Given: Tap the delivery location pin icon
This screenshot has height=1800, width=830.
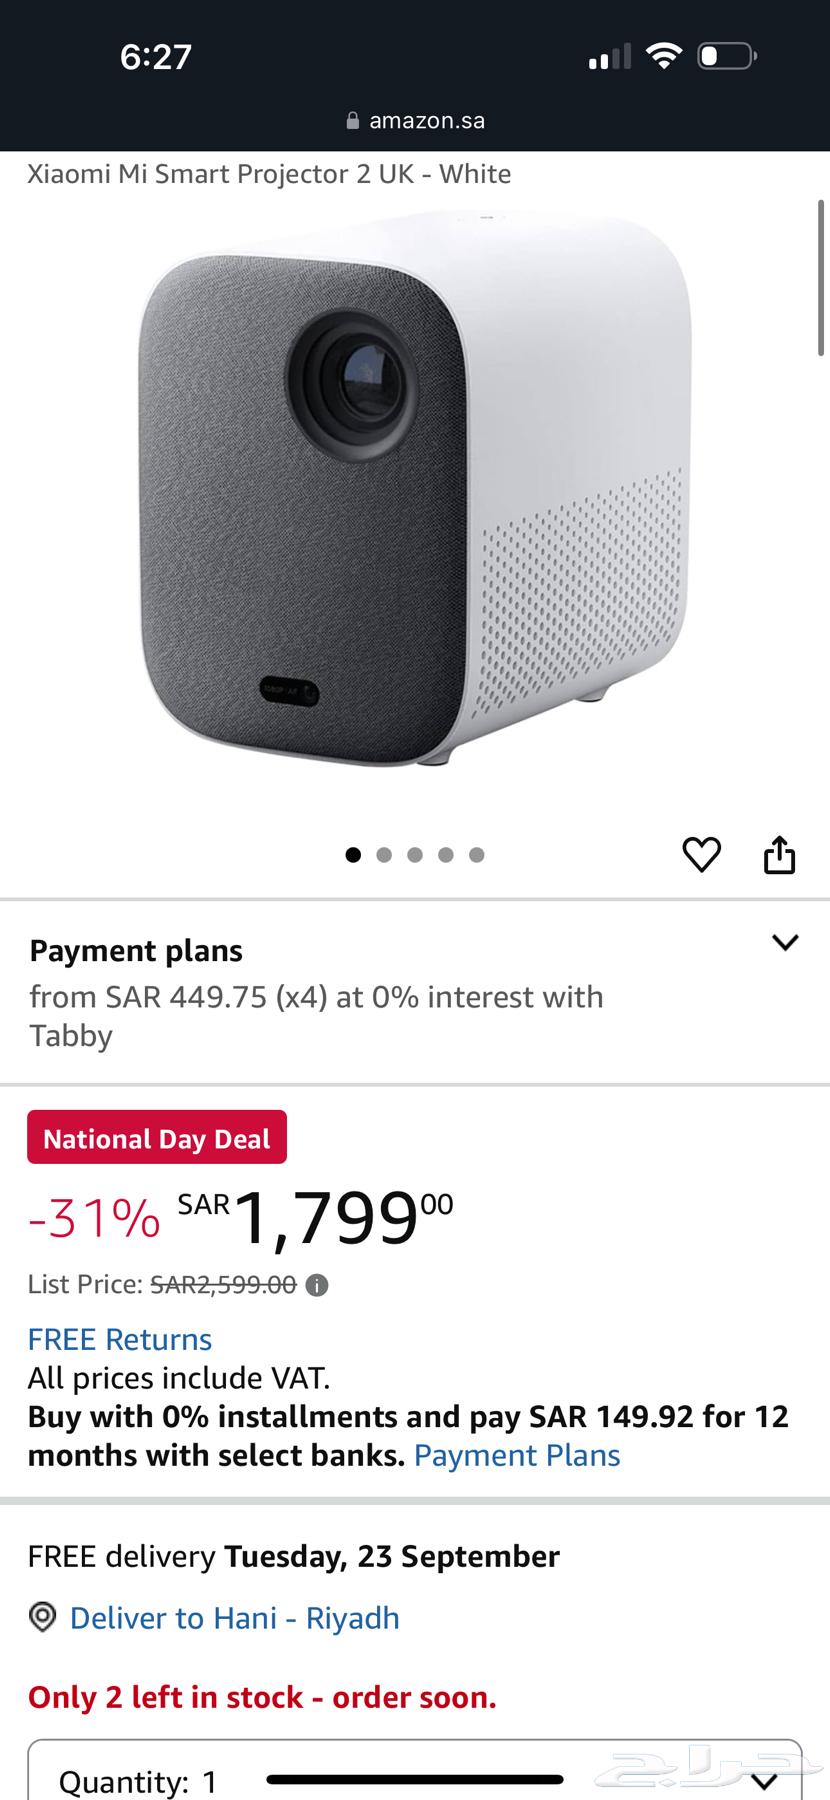Looking at the screenshot, I should 42,1617.
